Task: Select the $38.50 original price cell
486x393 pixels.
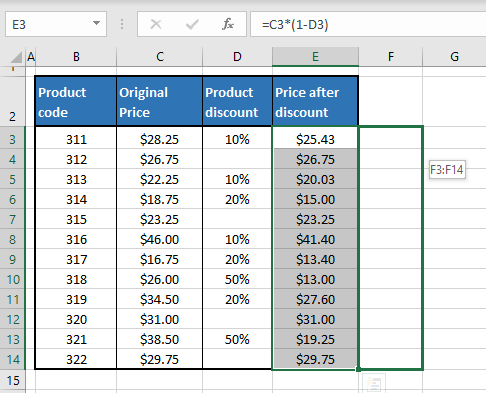Action: coord(160,339)
